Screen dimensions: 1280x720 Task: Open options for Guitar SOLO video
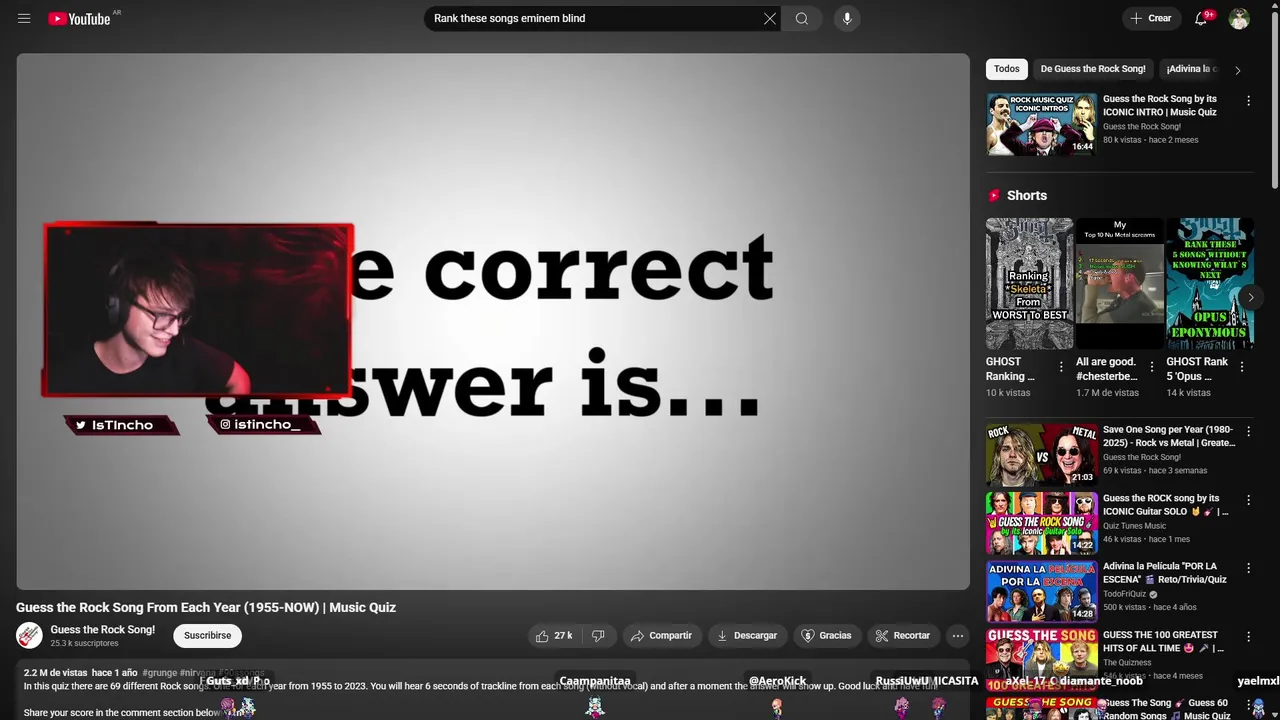tap(1248, 500)
